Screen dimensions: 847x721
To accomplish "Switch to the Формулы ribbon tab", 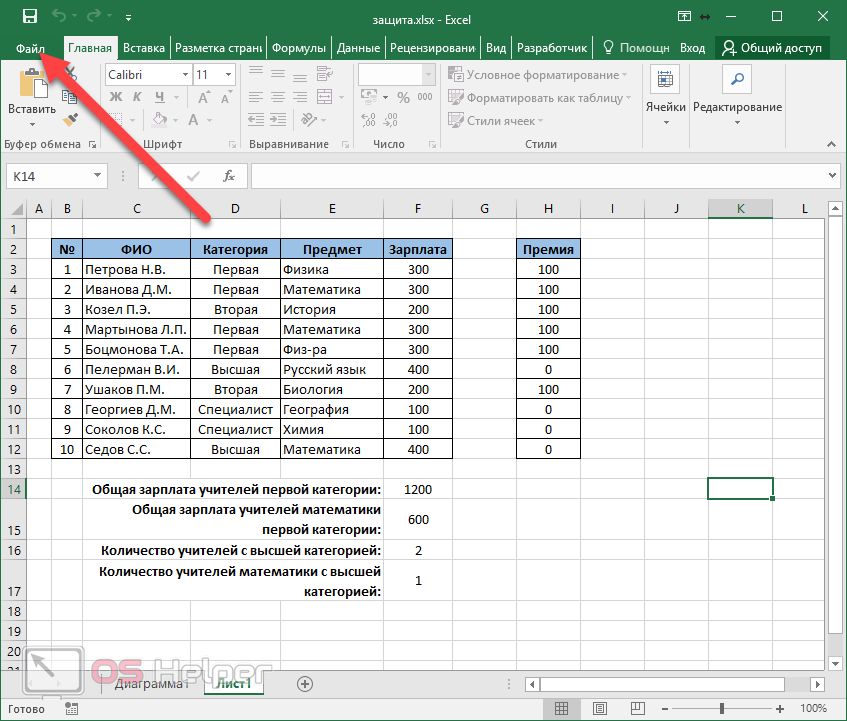I will [298, 47].
